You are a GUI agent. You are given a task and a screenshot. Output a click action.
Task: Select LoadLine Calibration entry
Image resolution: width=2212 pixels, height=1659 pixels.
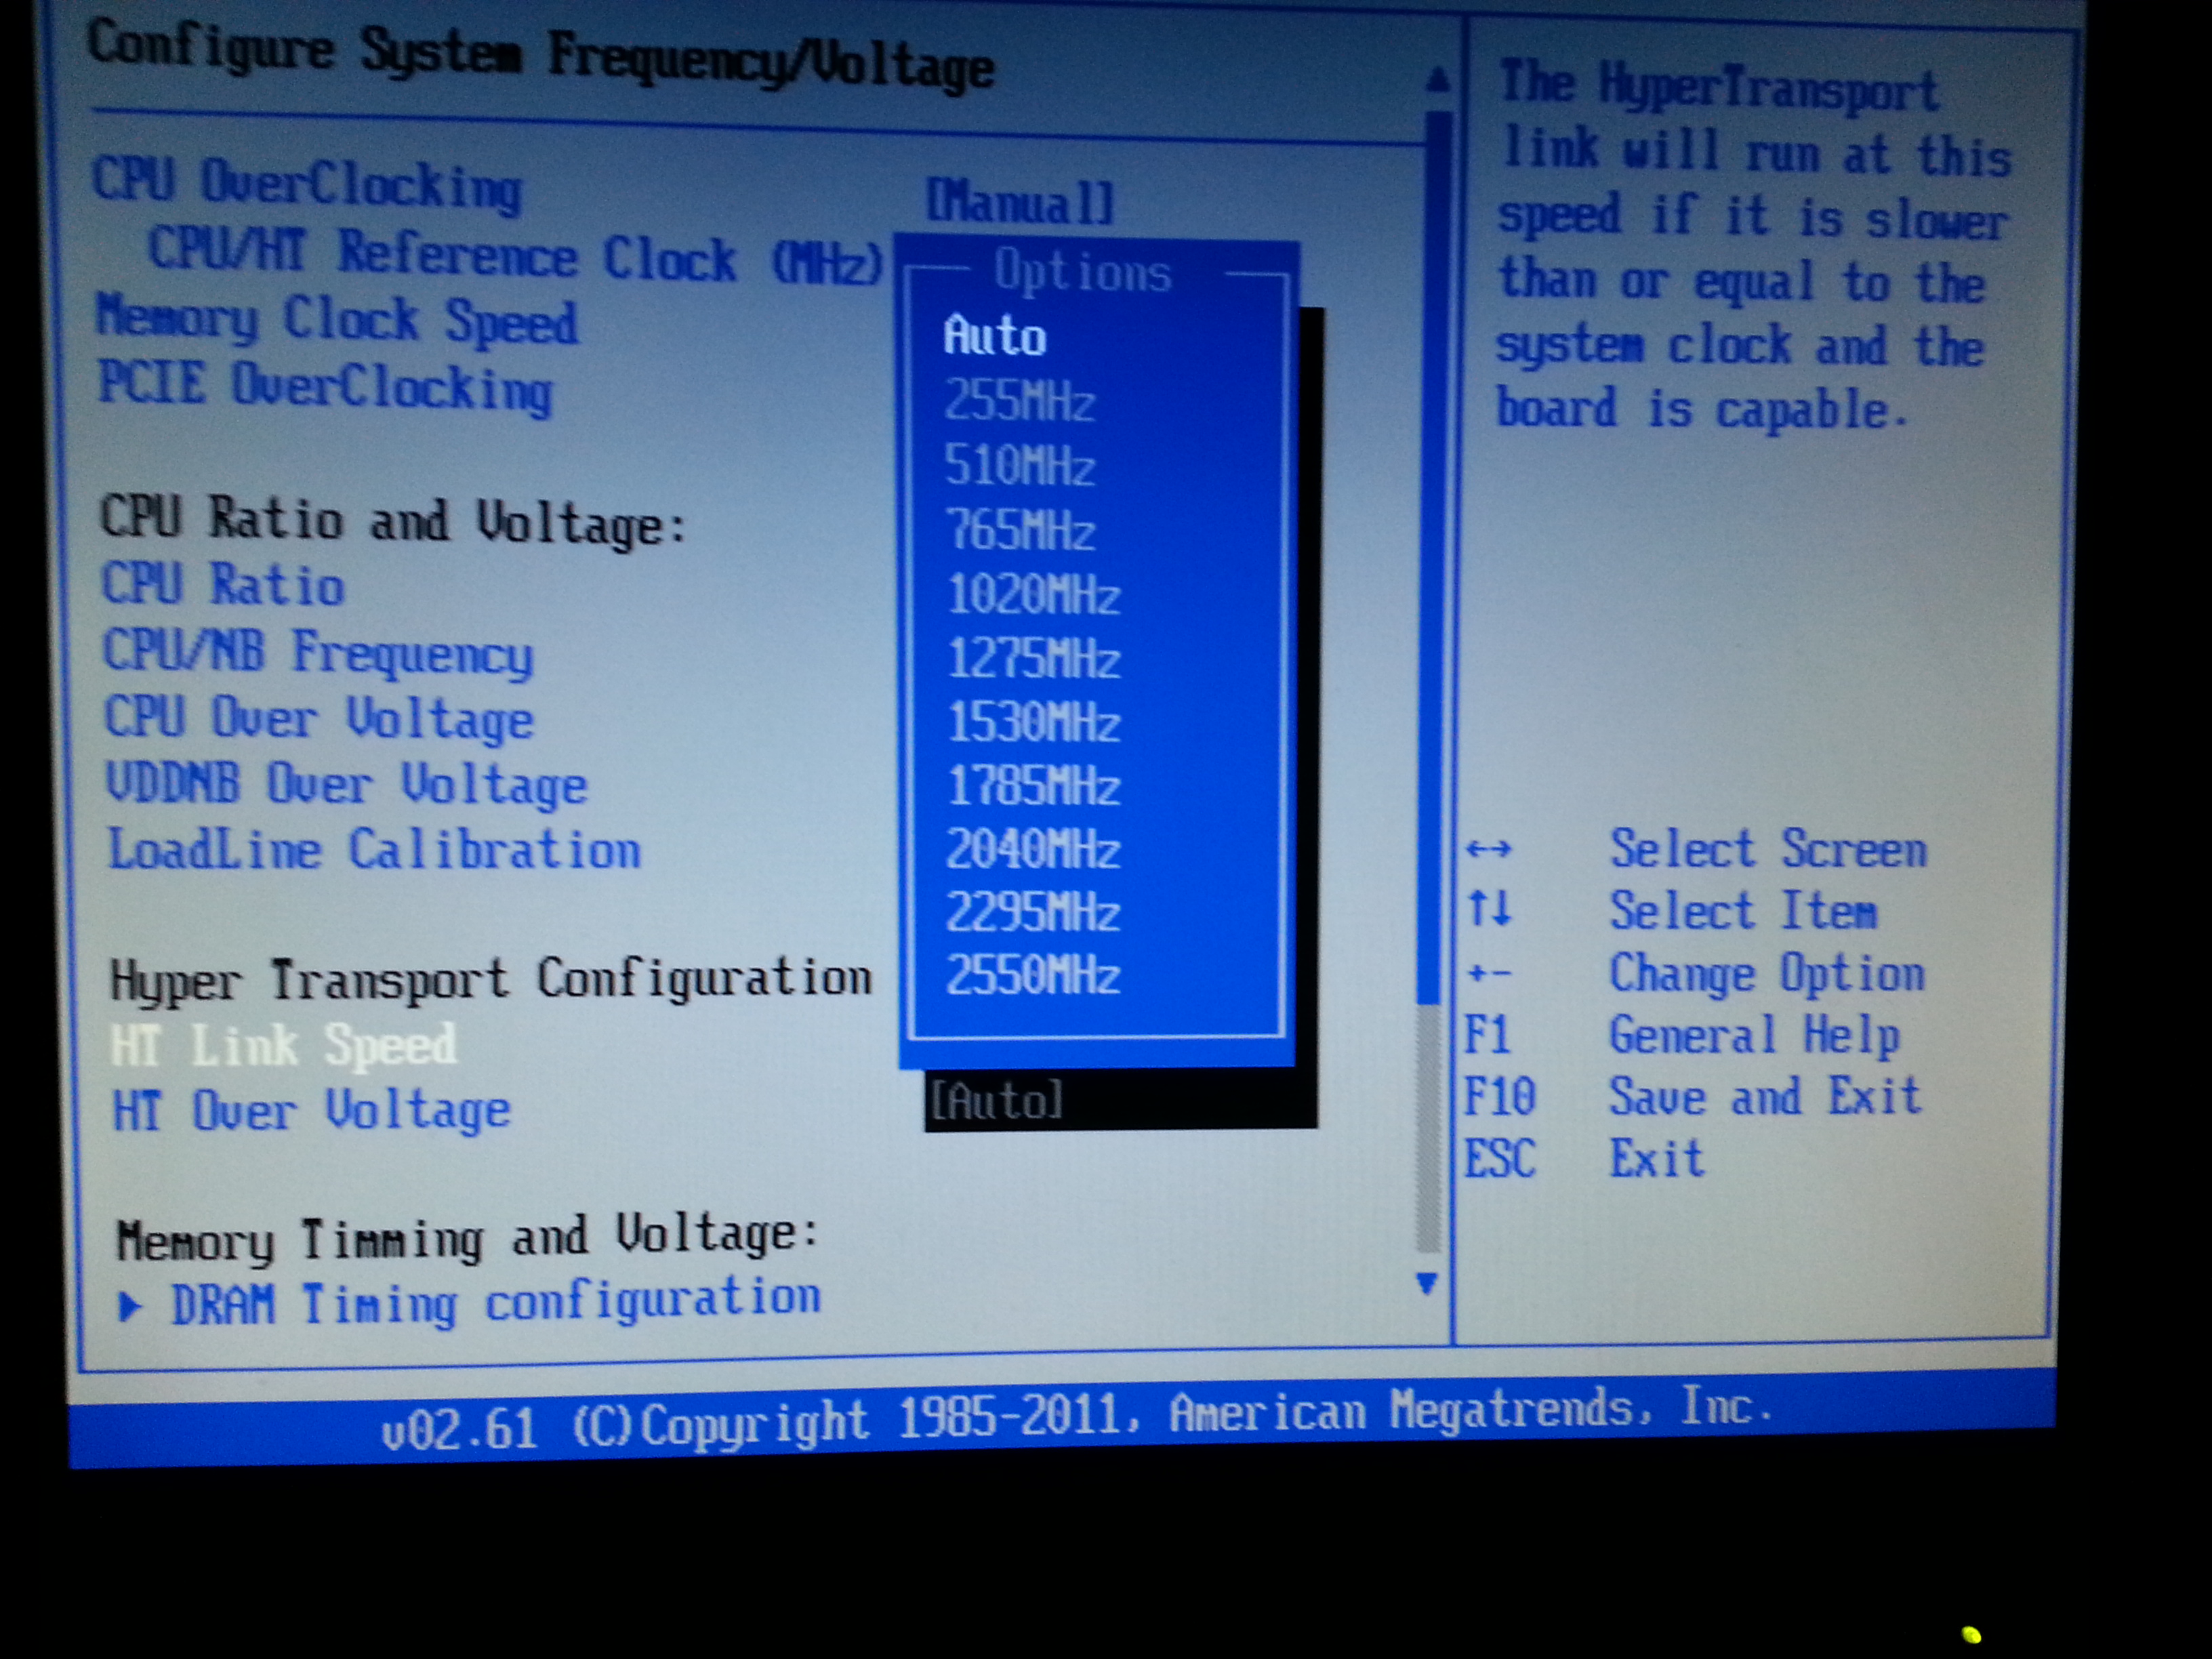(373, 850)
